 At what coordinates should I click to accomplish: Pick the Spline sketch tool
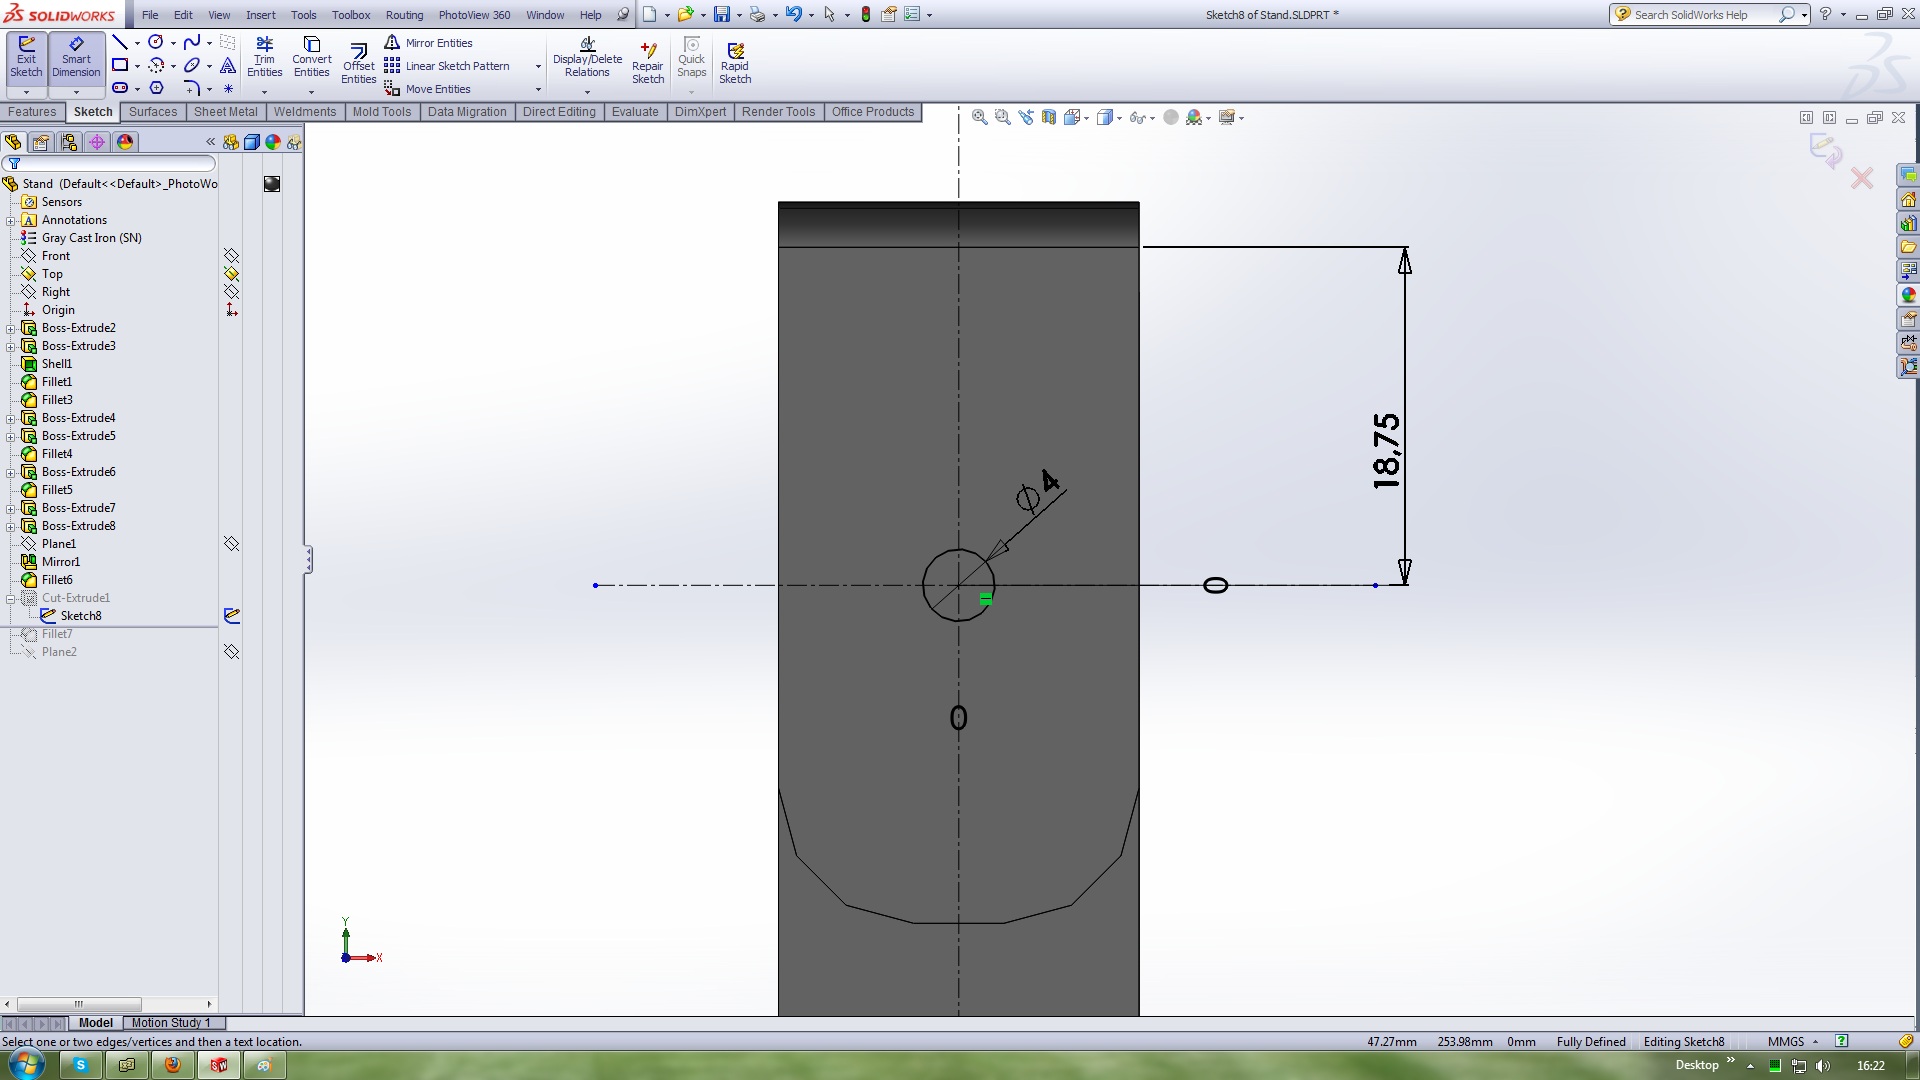pyautogui.click(x=192, y=42)
